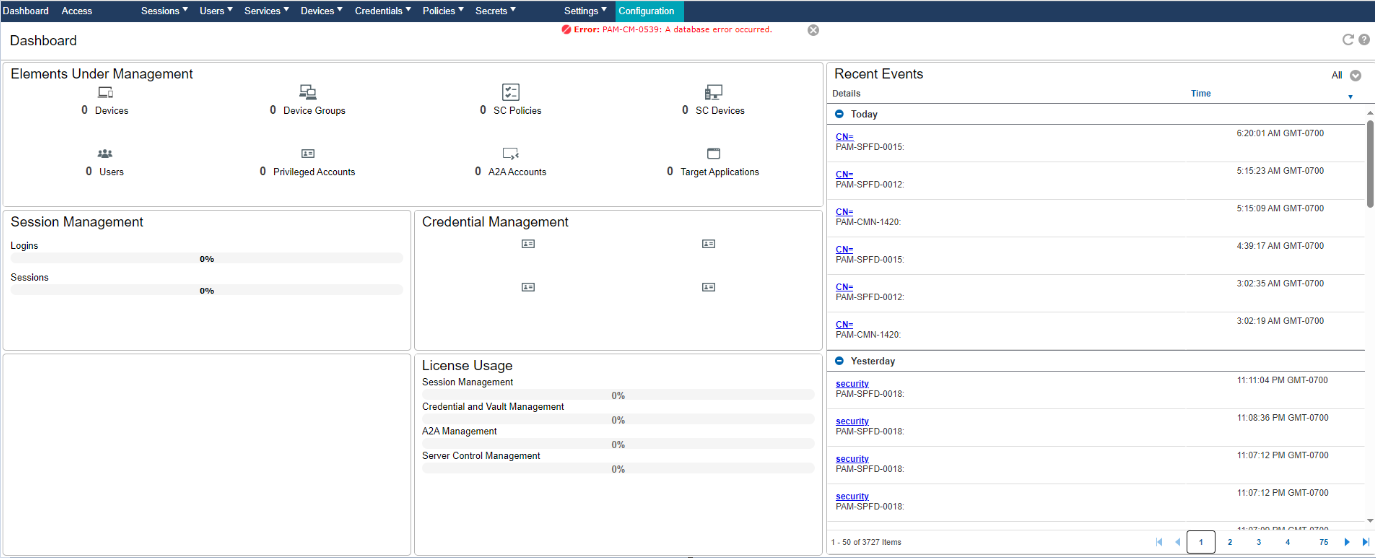
Task: Go to page 2 of events
Action: pos(1229,542)
